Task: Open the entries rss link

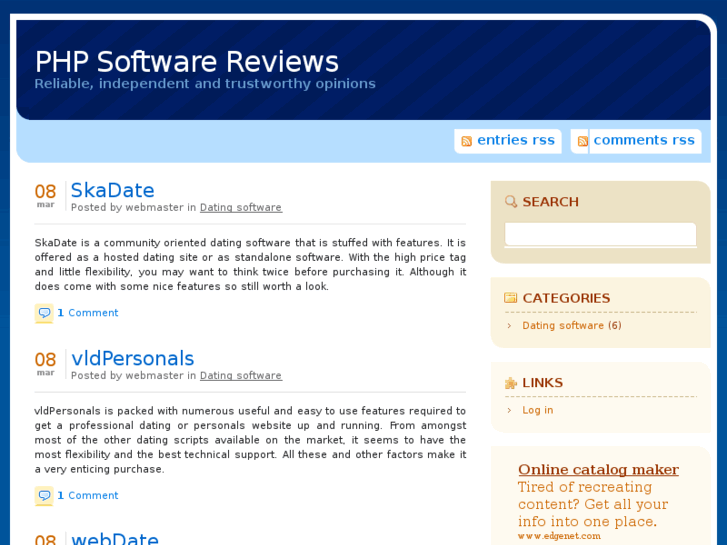Action: 516,140
